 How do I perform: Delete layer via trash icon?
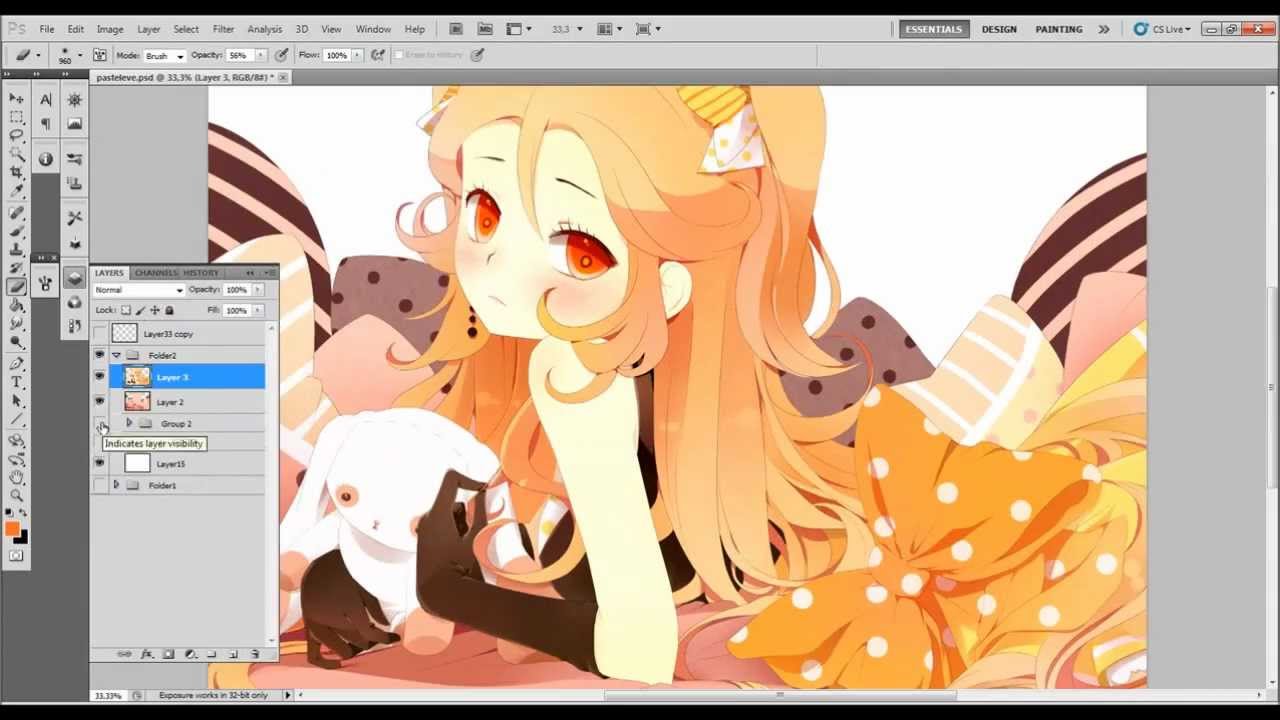pos(255,654)
